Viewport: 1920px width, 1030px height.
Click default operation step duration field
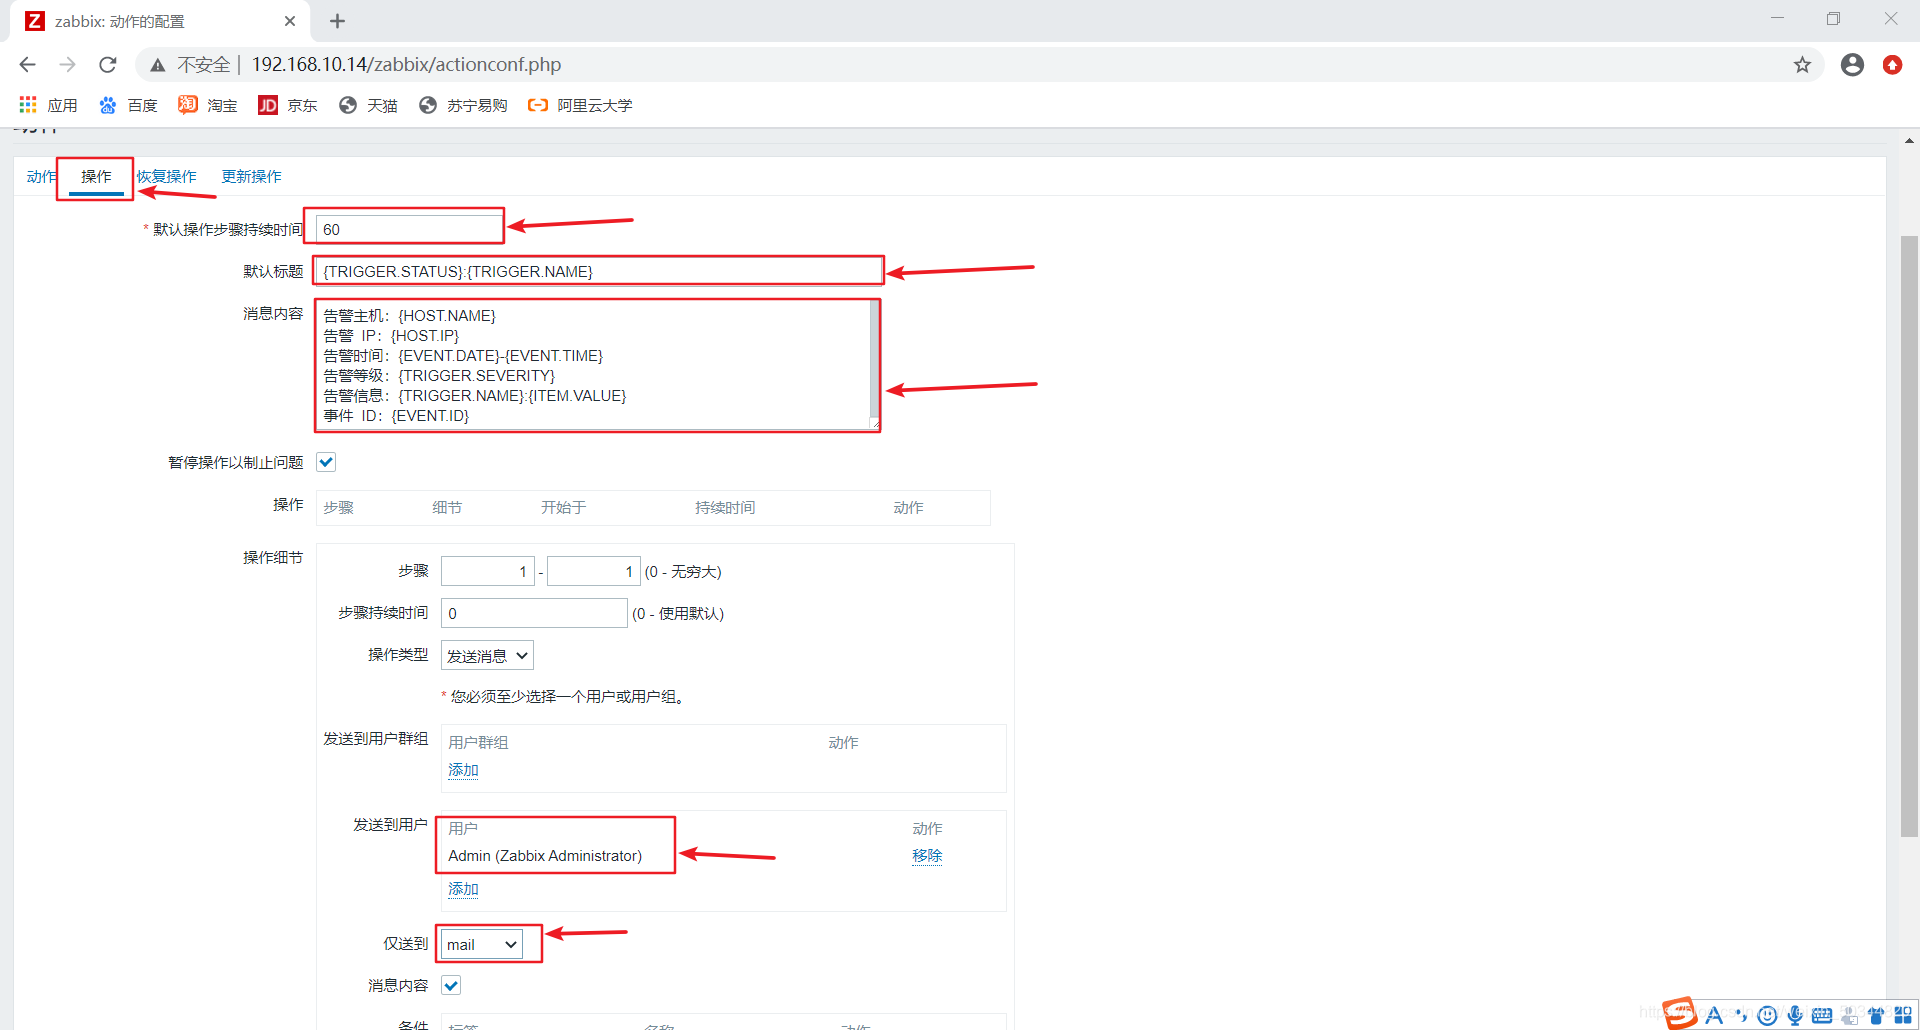[x=409, y=229]
